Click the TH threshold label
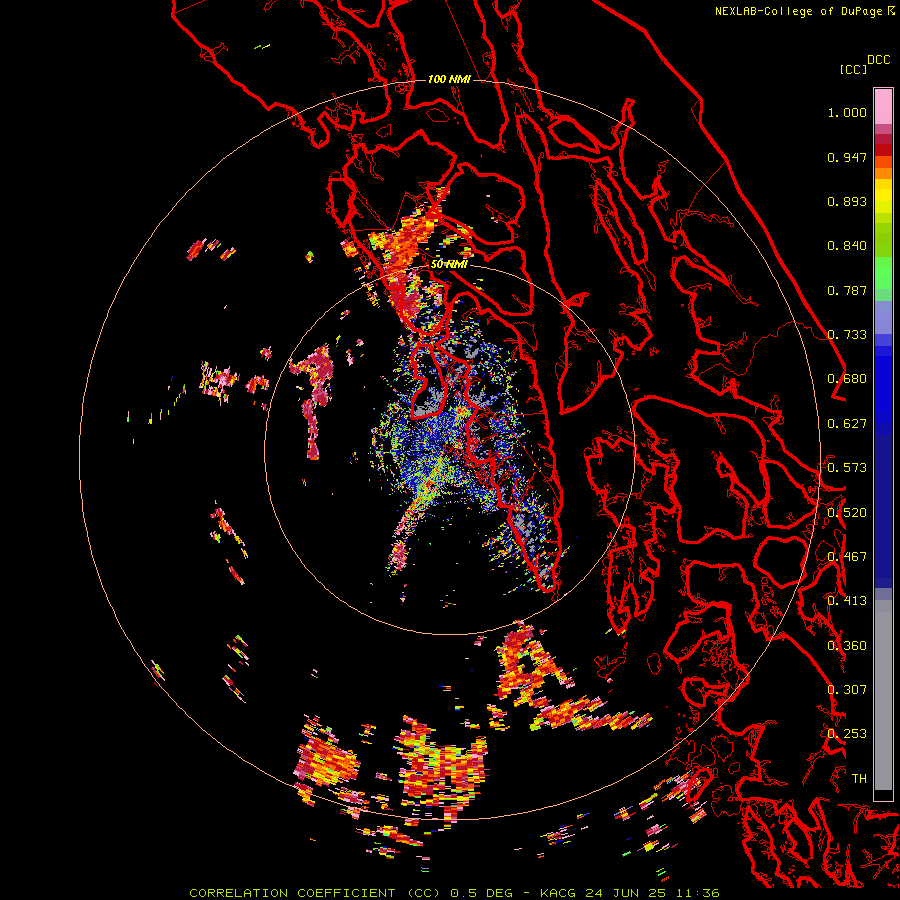 859,779
